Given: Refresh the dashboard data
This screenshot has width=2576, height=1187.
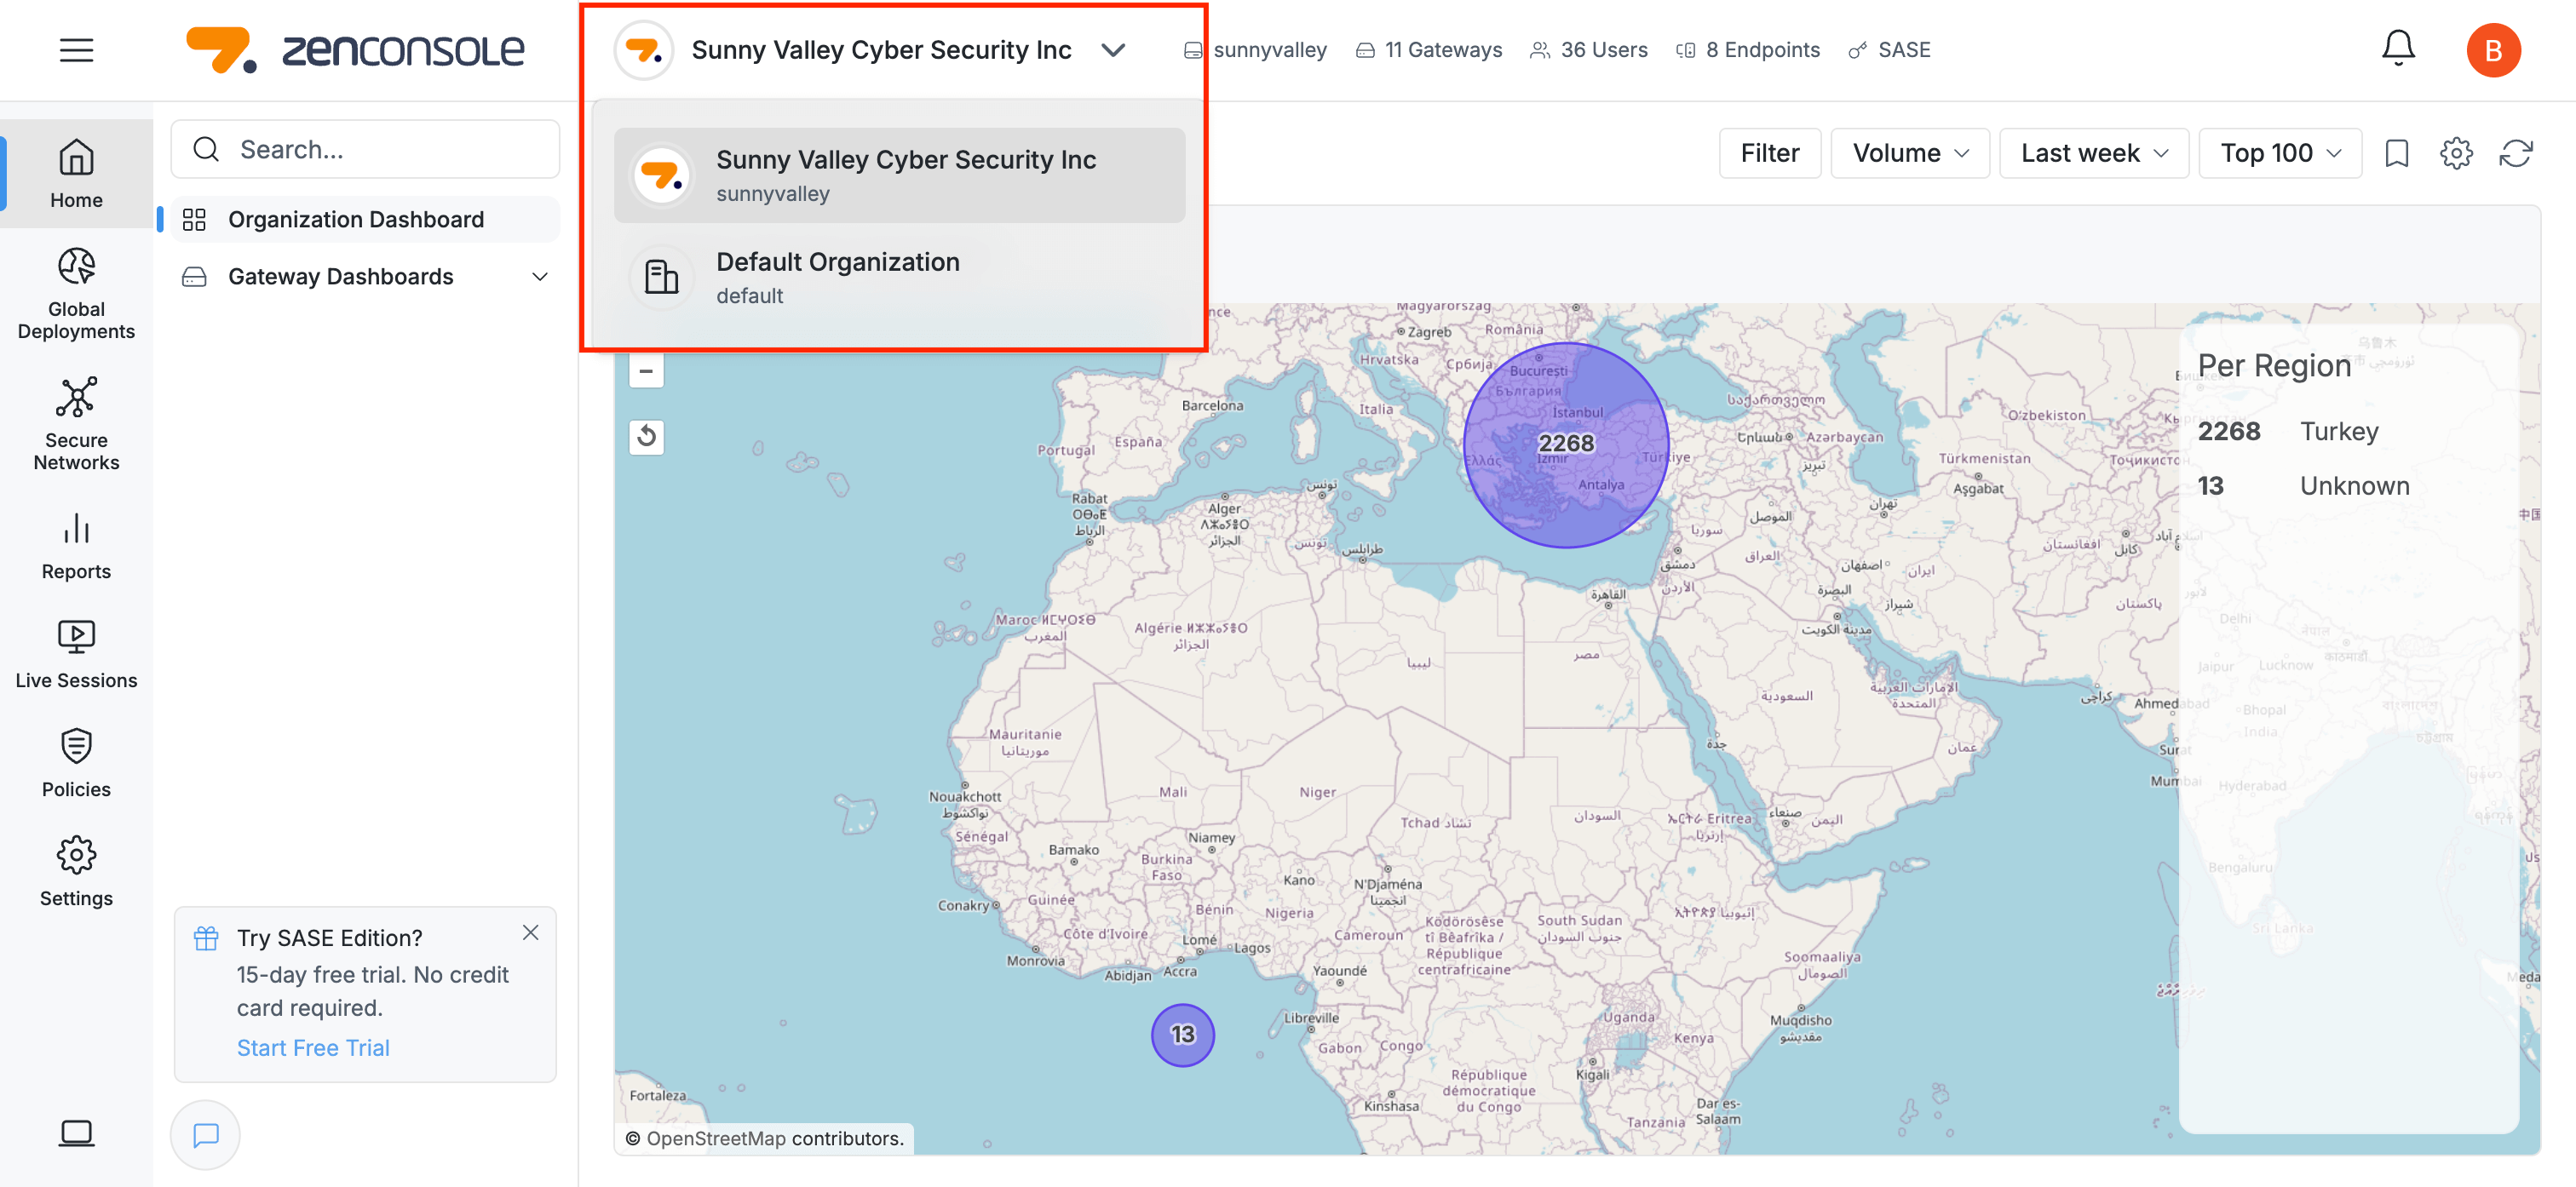Looking at the screenshot, I should 2515,153.
